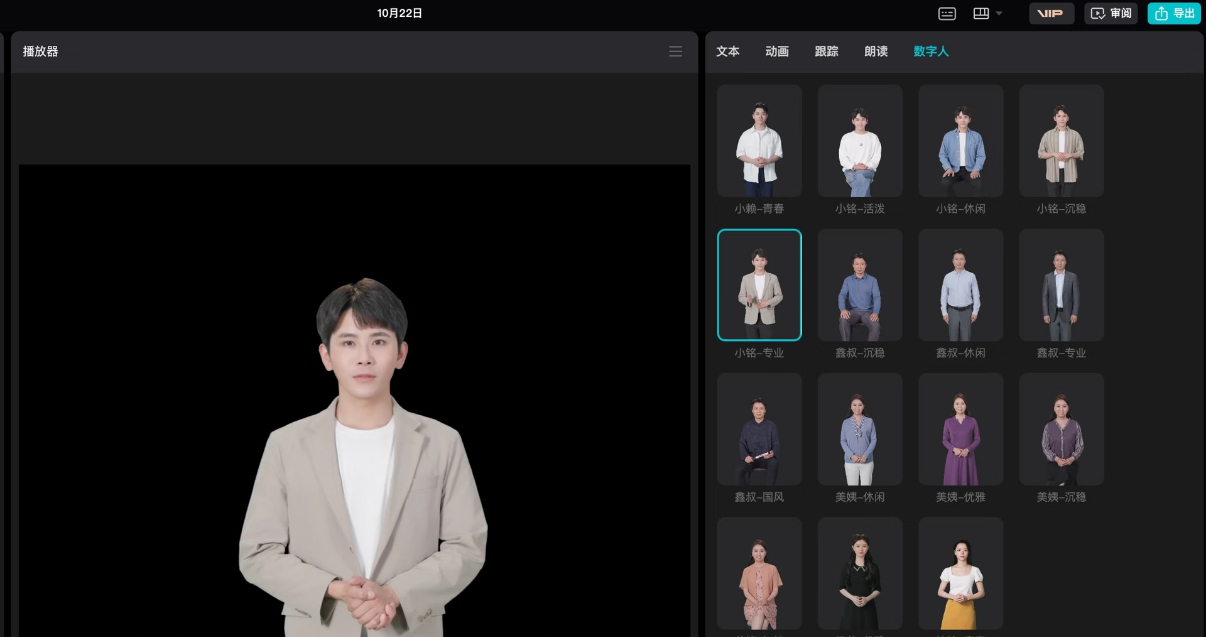Select the 小铭-活泼 avatar thumbnail

[860, 141]
